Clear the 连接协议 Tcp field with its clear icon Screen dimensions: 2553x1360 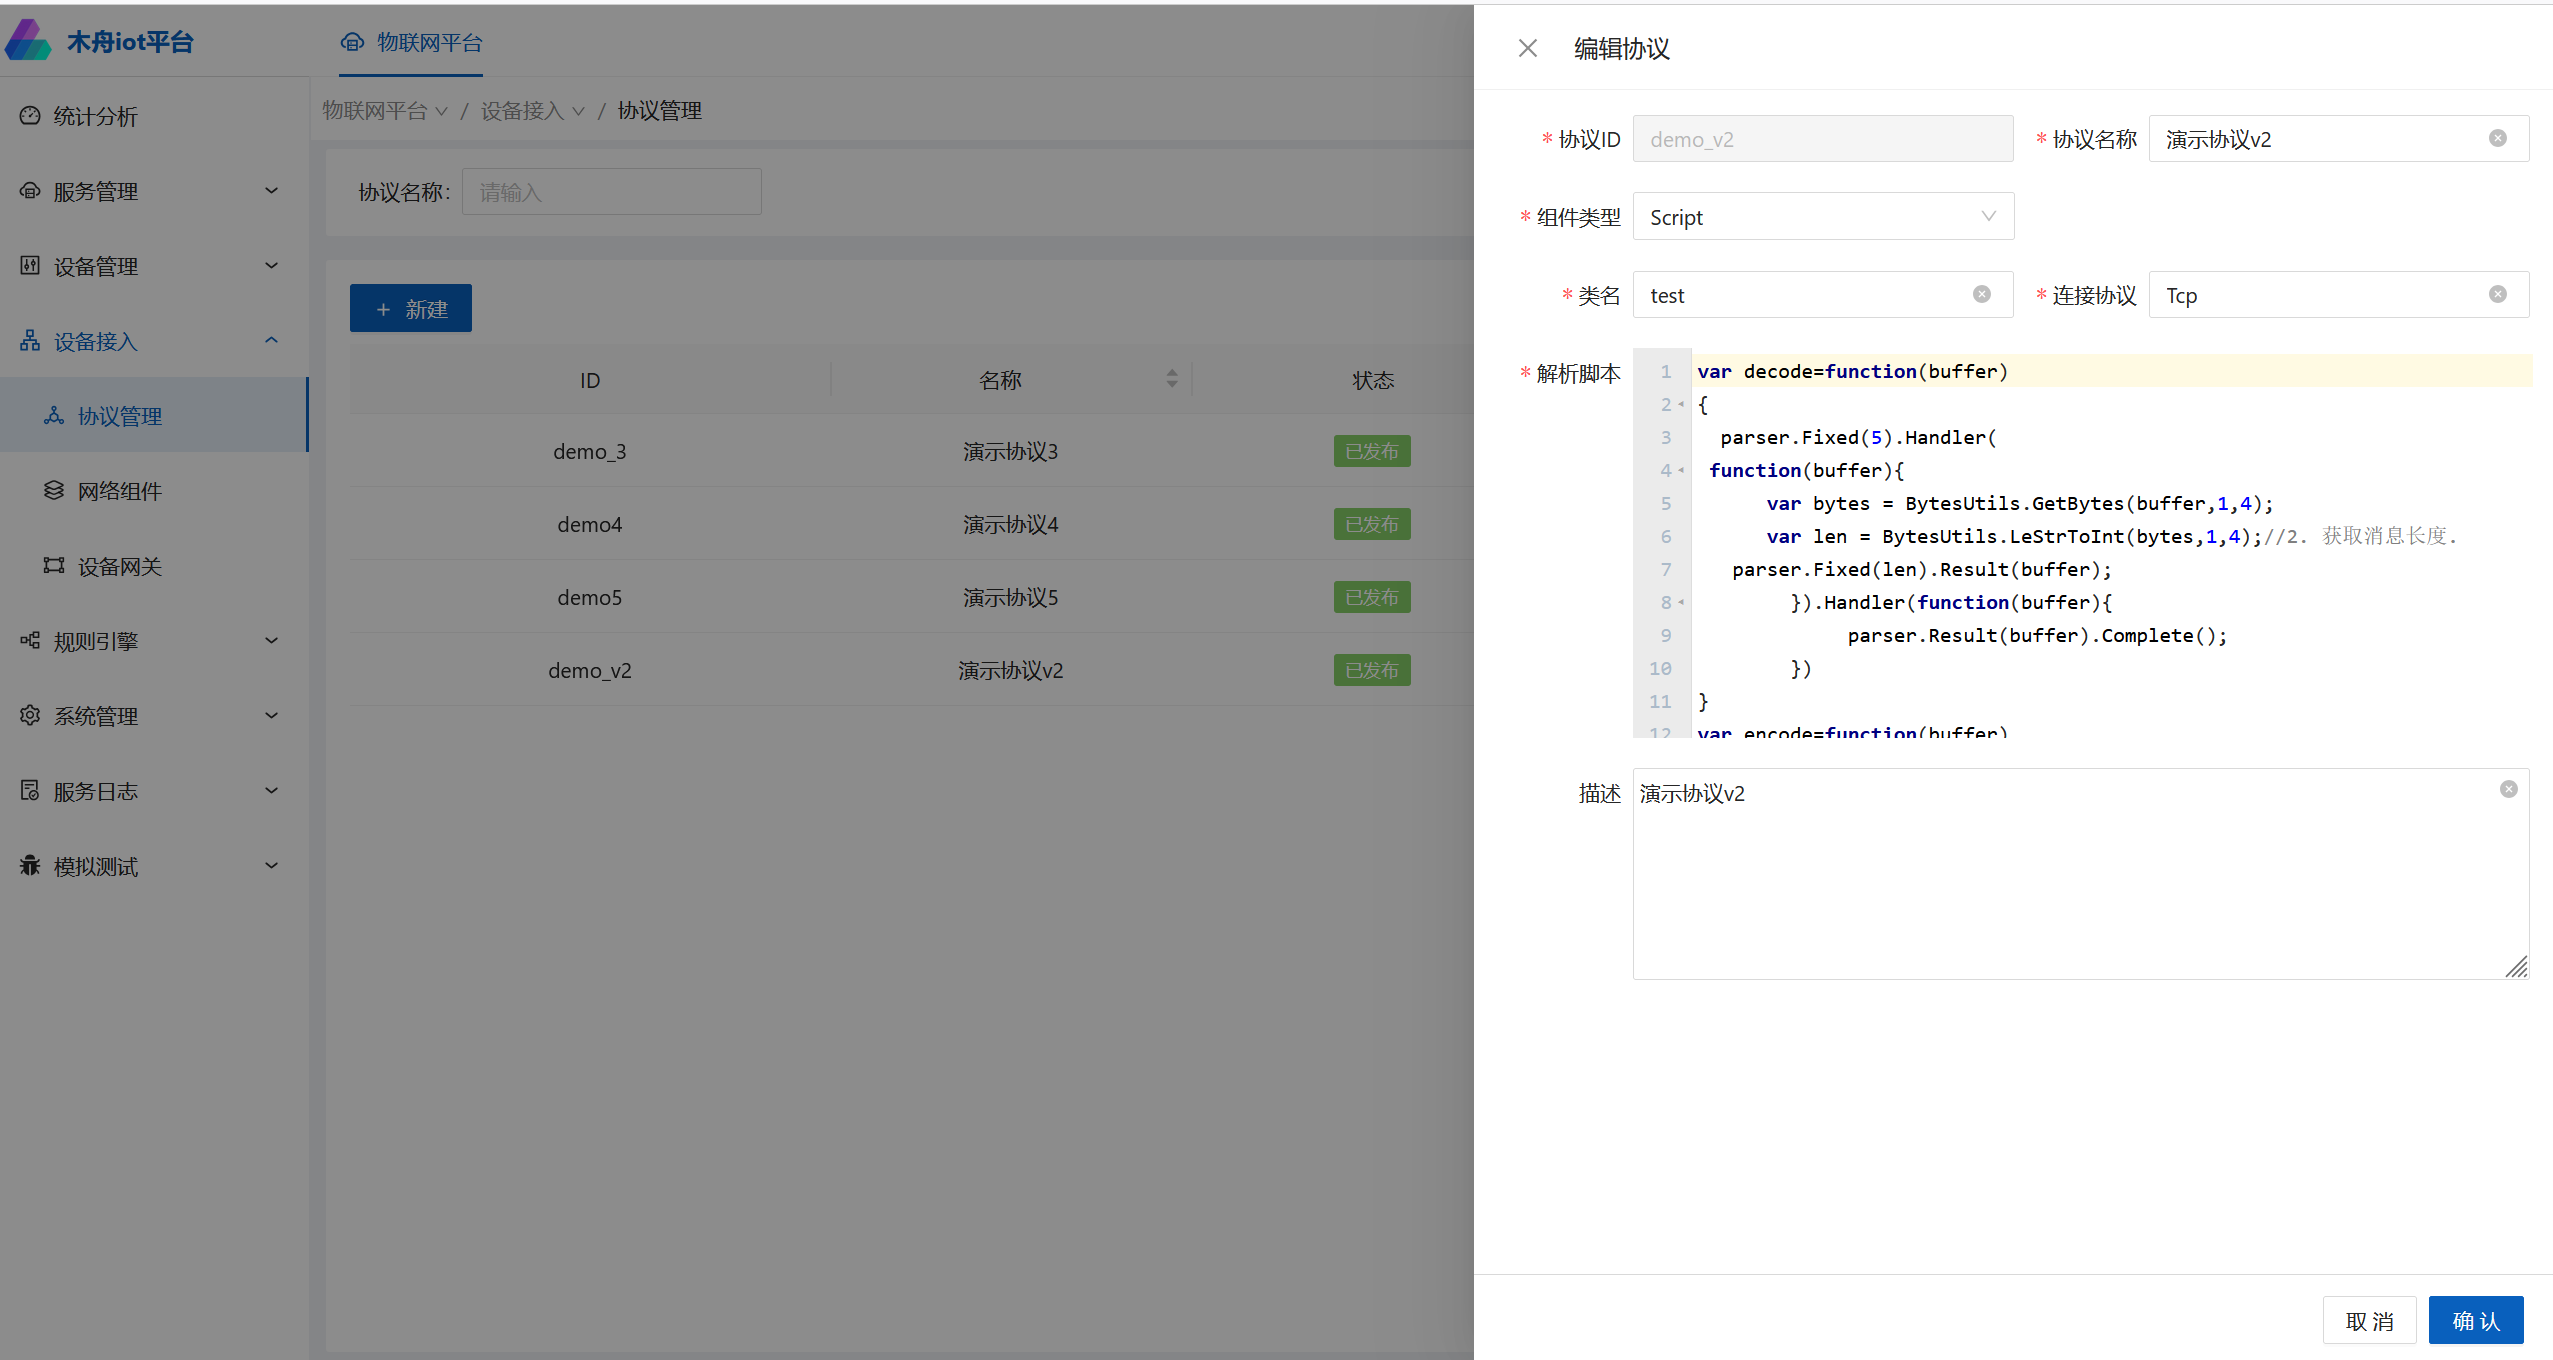pyautogui.click(x=2497, y=294)
